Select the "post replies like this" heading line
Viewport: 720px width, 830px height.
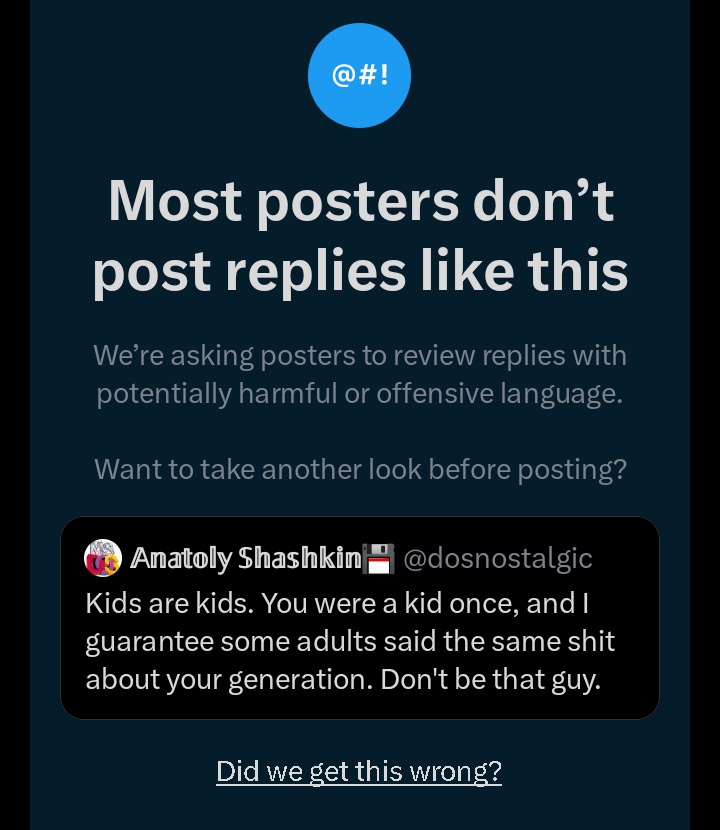361,271
